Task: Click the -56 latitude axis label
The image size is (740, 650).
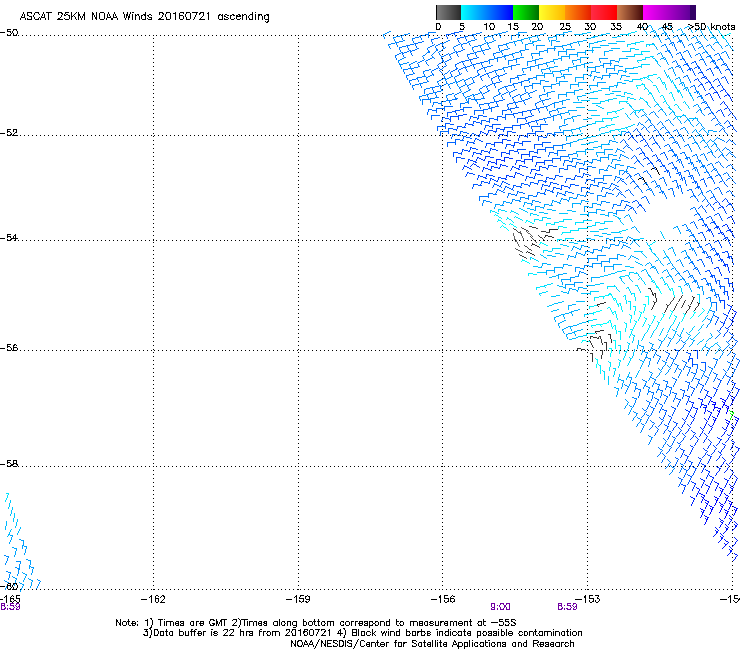Action: tap(9, 347)
